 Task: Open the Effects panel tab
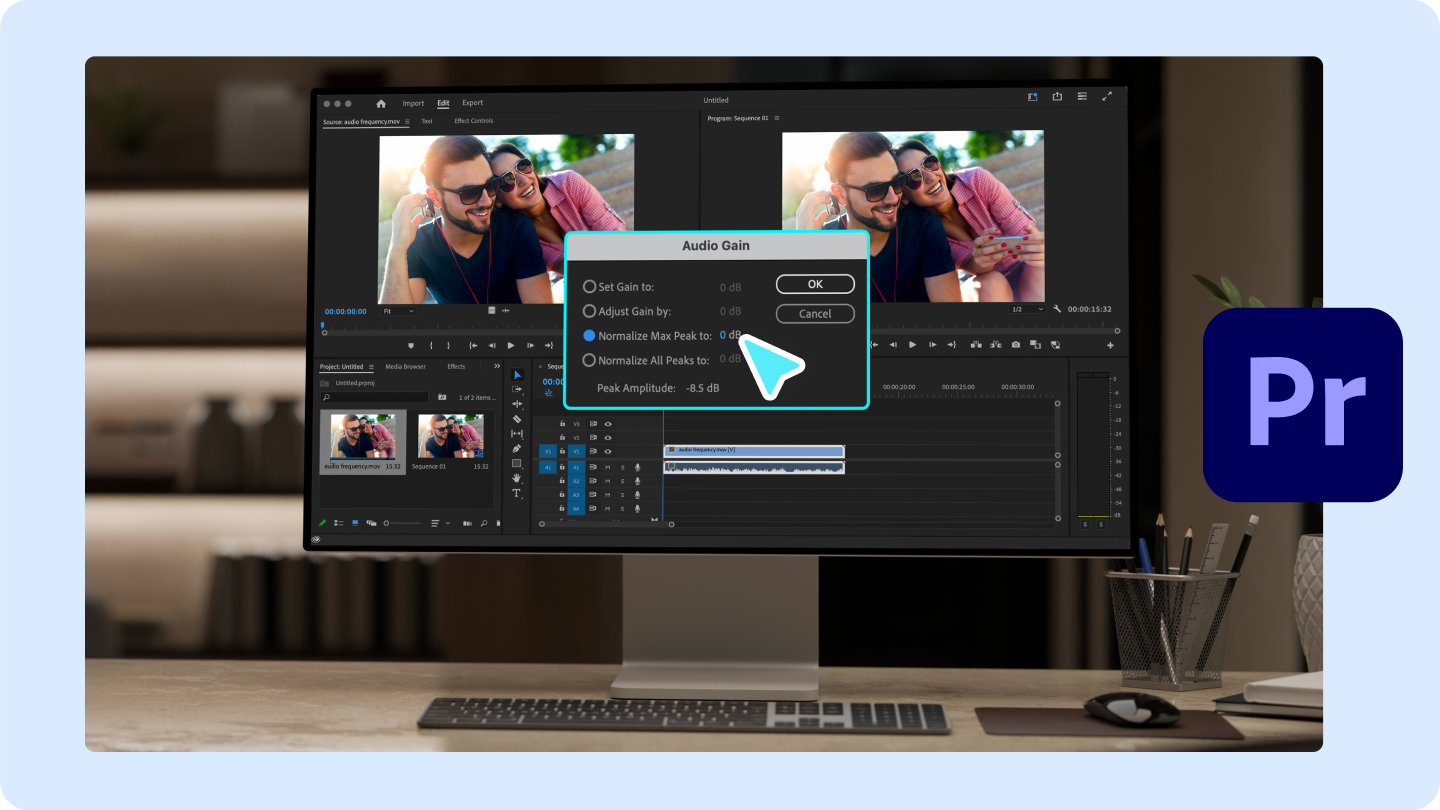[456, 367]
